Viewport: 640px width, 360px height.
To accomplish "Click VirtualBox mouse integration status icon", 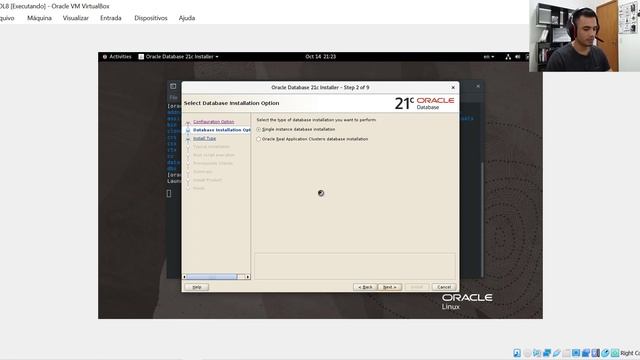I will (605, 353).
